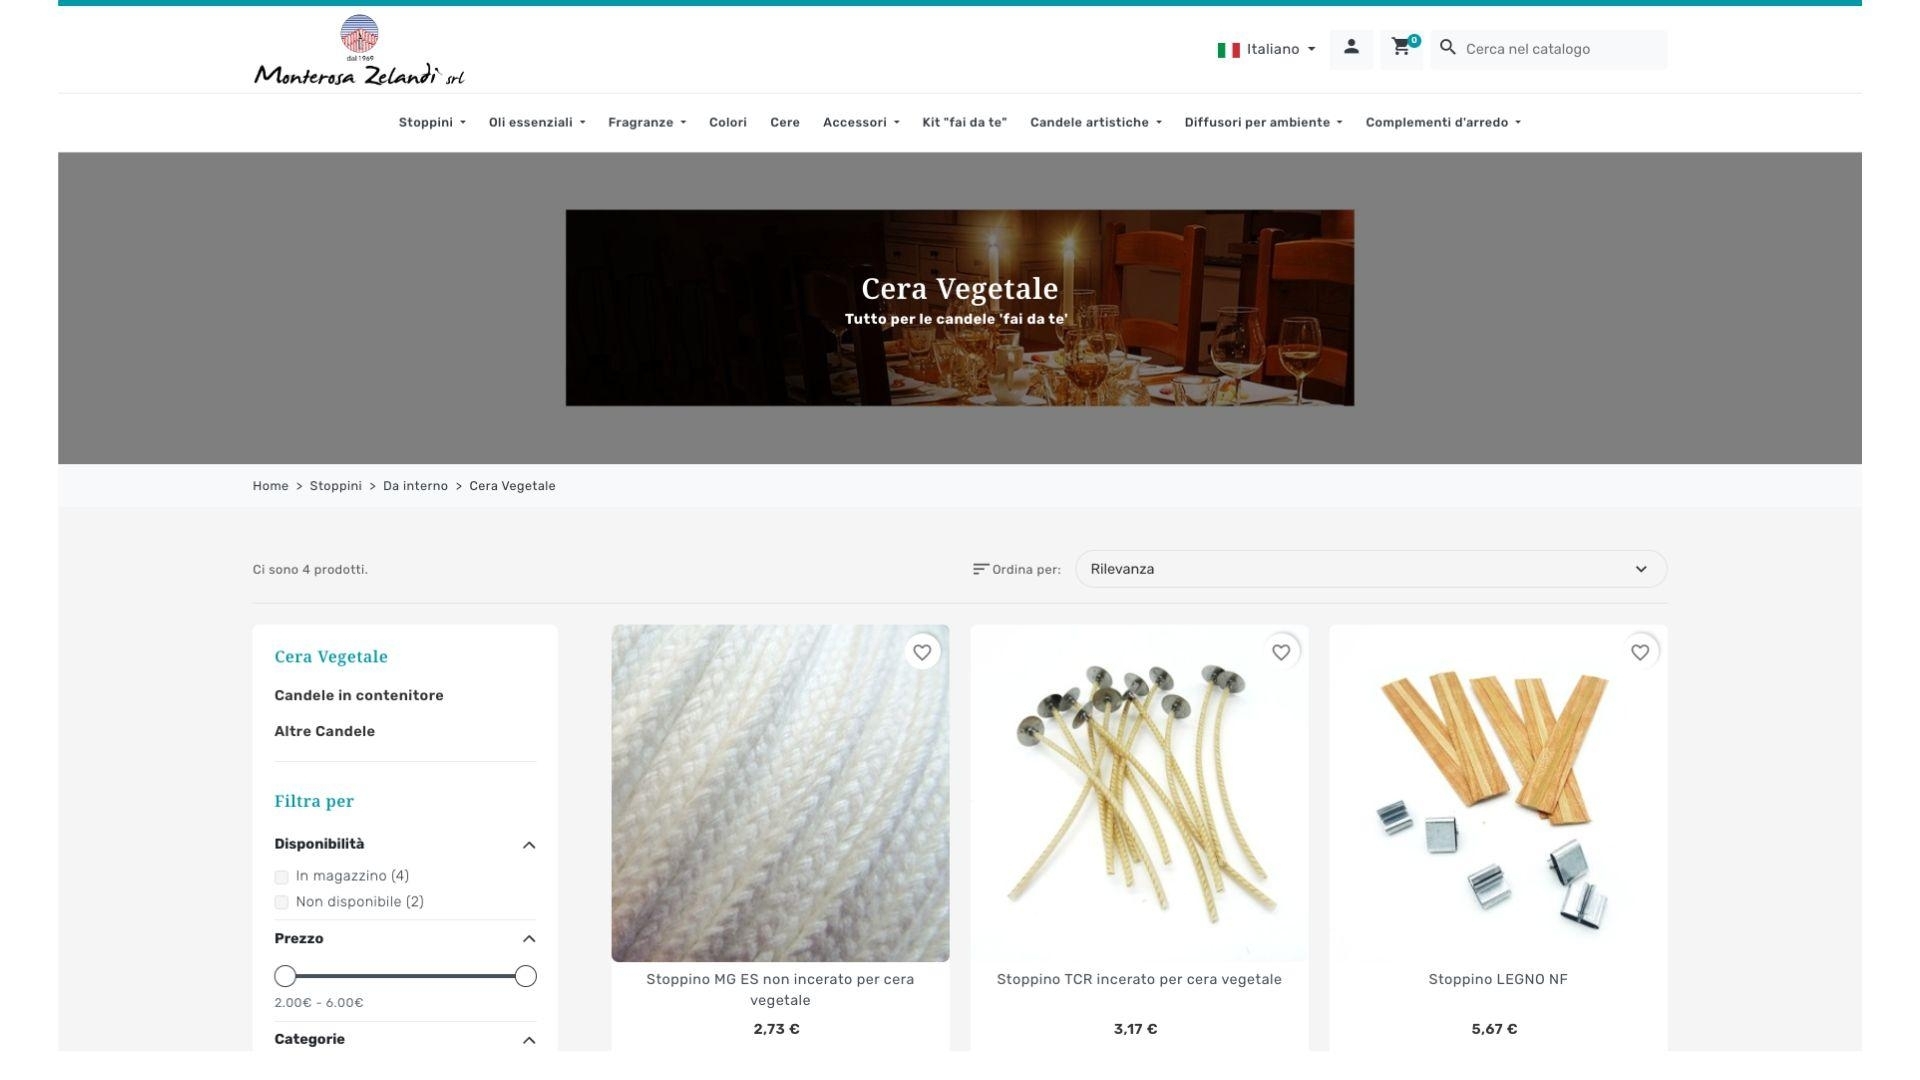1920x1080 pixels.
Task: Collapse the Categorie filter section
Action: pyautogui.click(x=529, y=1040)
